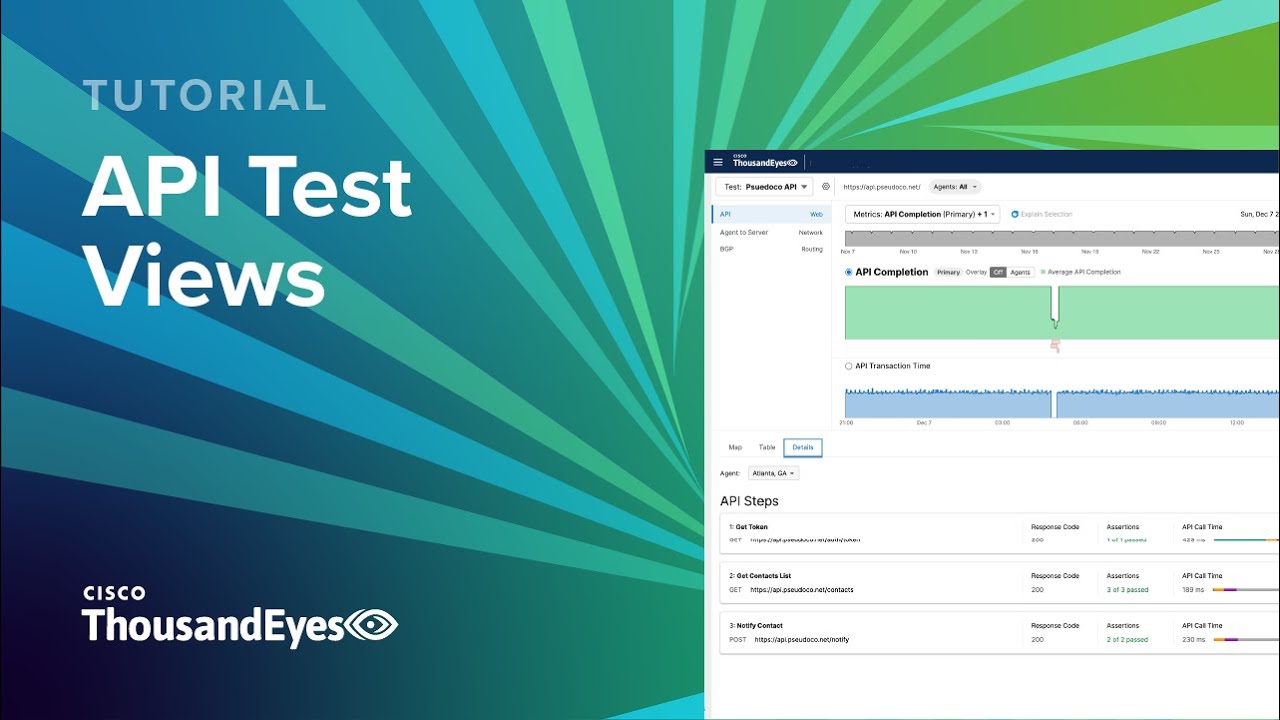Switch to the Table tab

click(767, 447)
